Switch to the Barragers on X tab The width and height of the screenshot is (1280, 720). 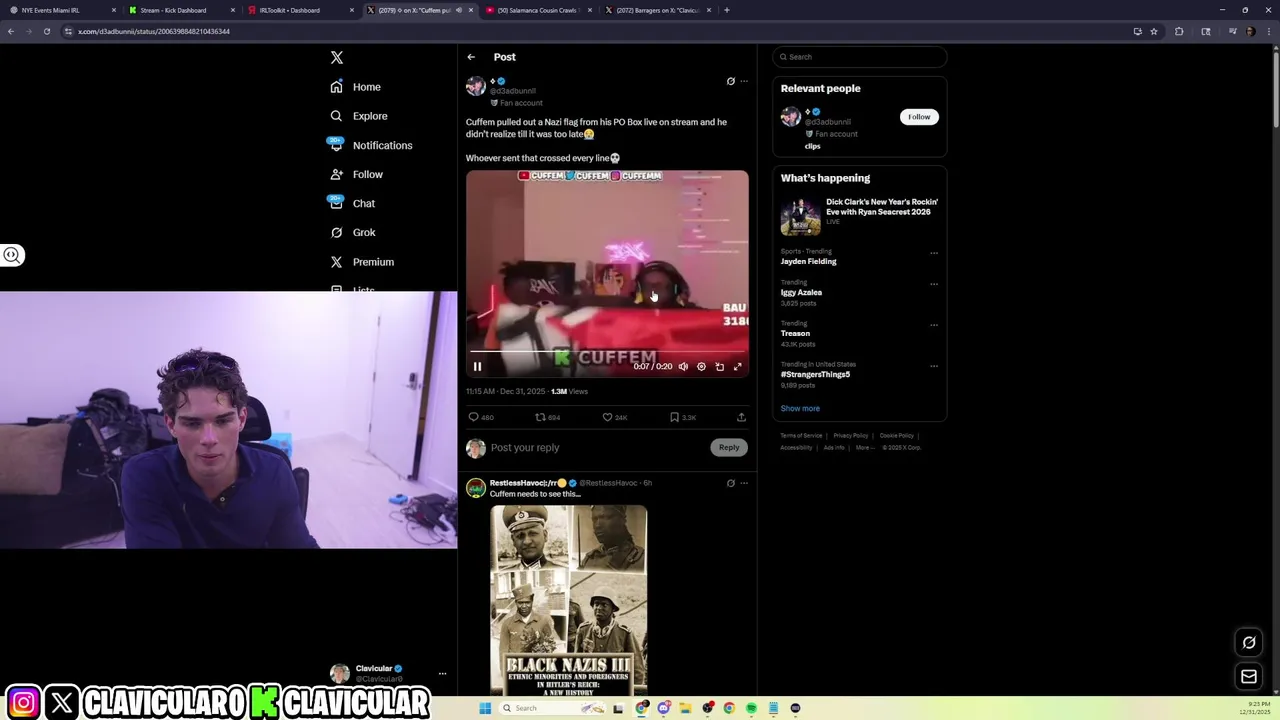point(656,10)
